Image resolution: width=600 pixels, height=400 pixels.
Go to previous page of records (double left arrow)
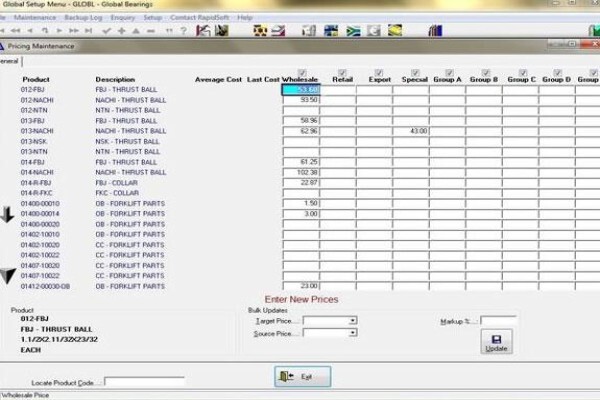[x=15, y=31]
